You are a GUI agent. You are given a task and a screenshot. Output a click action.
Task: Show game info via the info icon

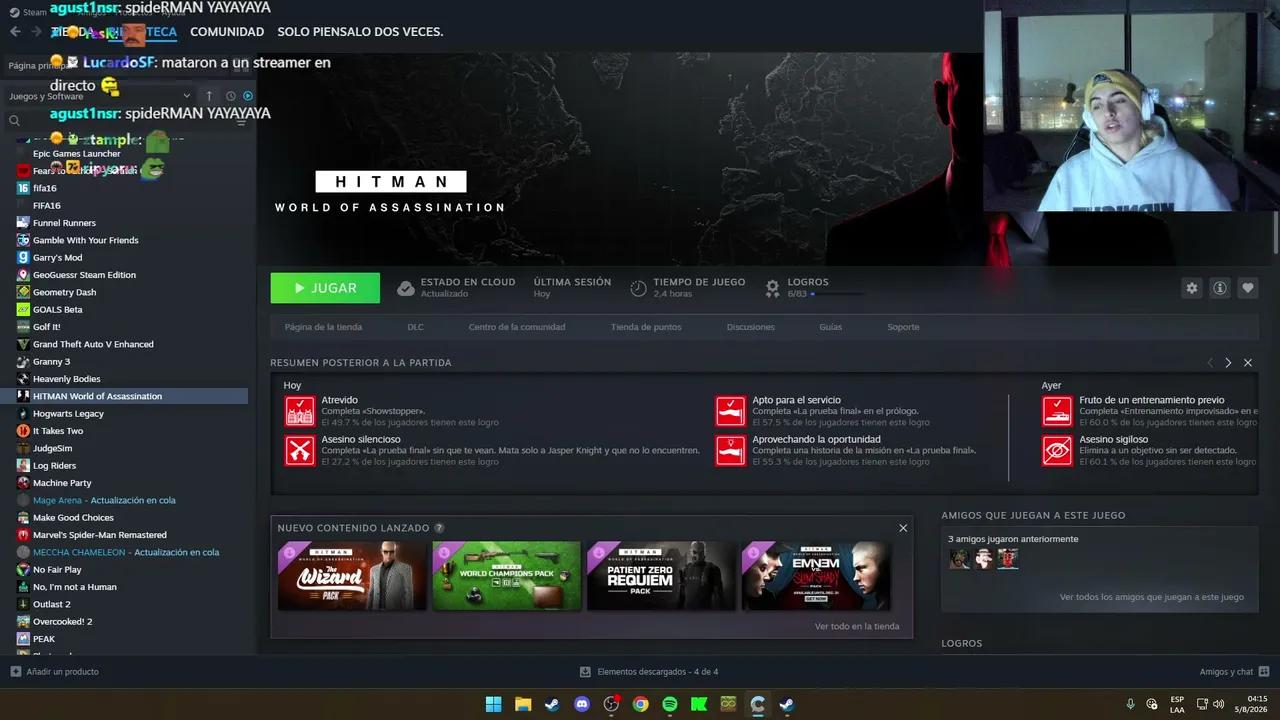point(1219,288)
